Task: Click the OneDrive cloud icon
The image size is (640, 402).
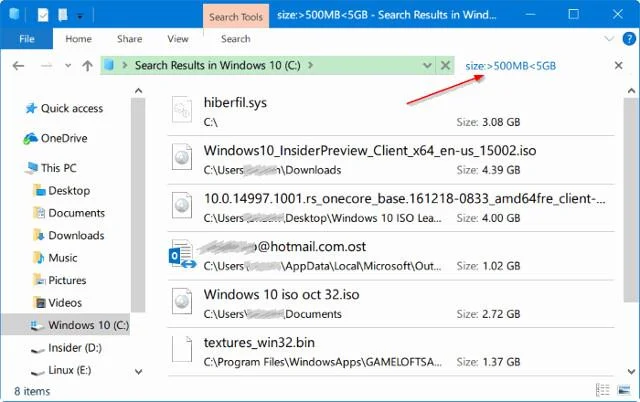Action: [30, 139]
